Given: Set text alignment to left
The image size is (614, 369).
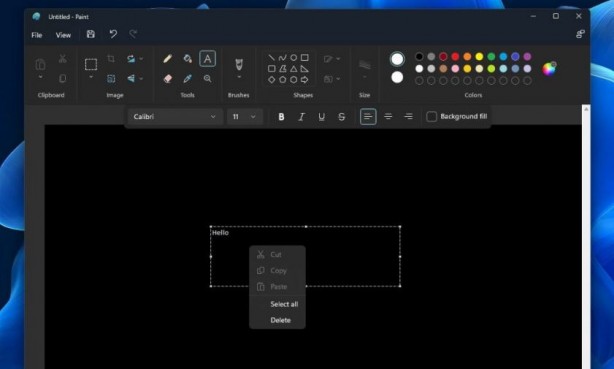Looking at the screenshot, I should coord(368,117).
